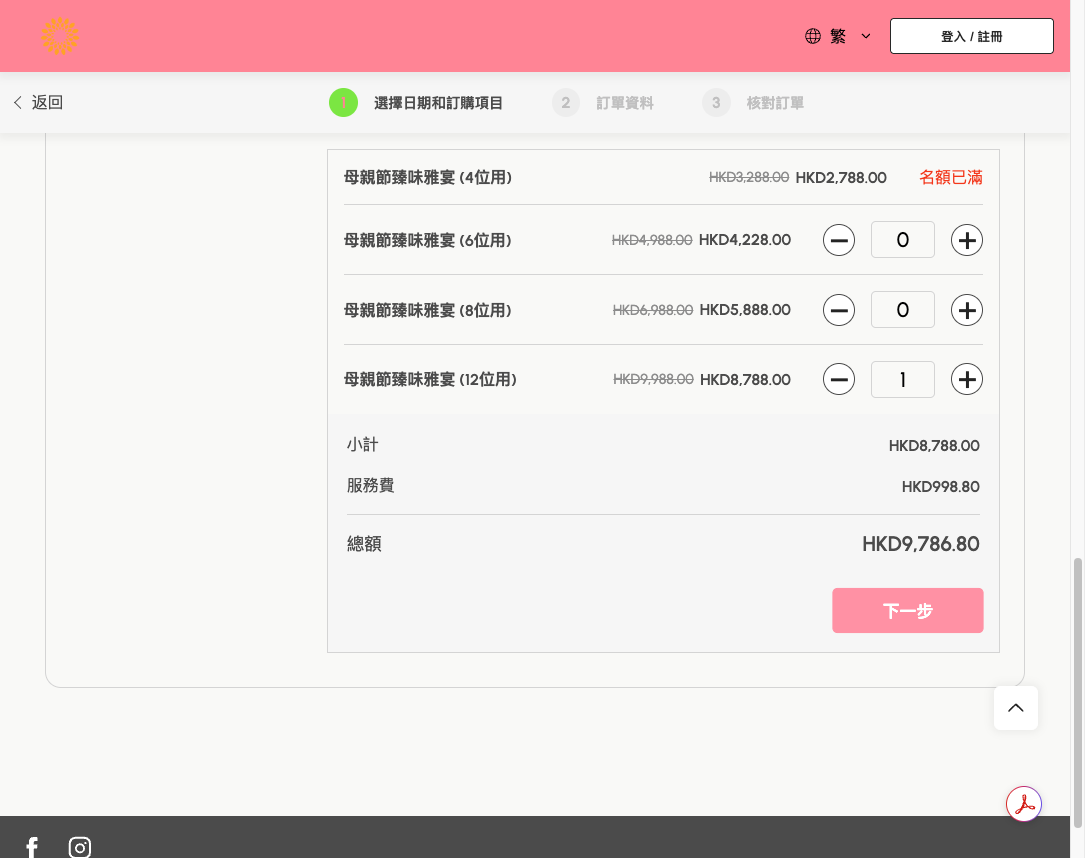This screenshot has height=858, width=1085.
Task: Click total amount HKD9,786.80
Action: 920,544
